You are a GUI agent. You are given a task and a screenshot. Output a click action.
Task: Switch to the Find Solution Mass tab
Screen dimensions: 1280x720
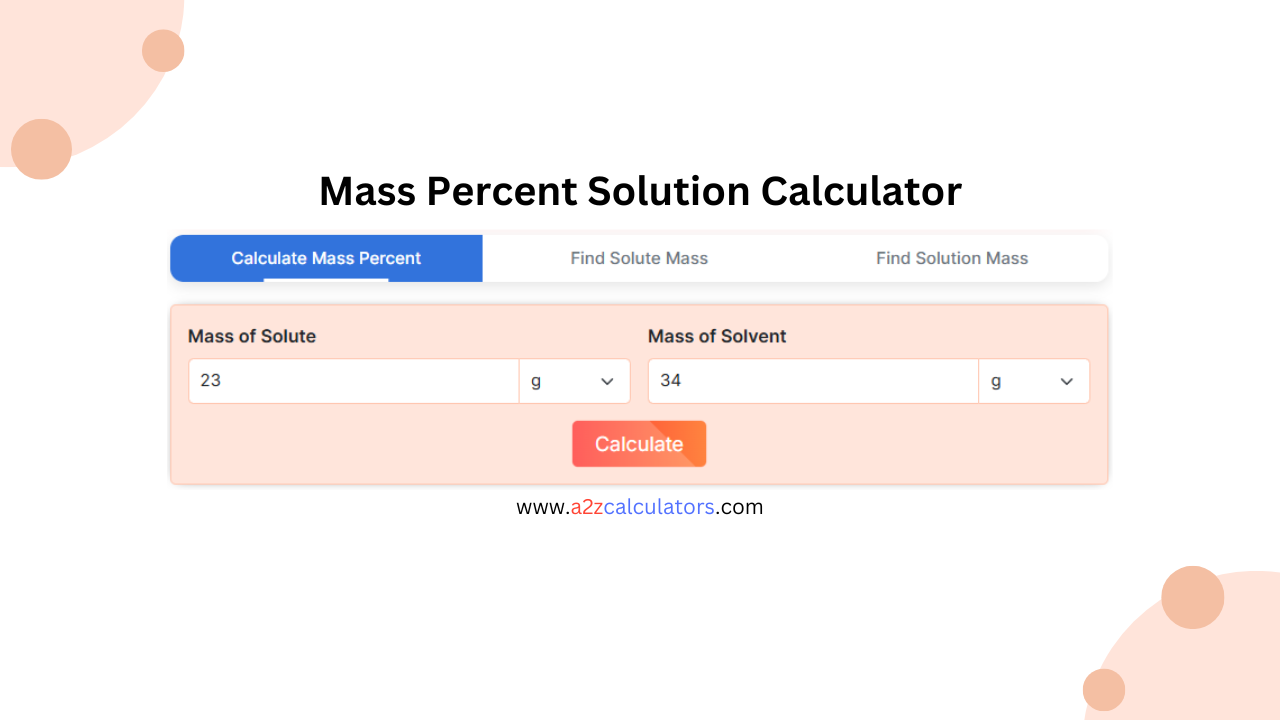pos(951,258)
